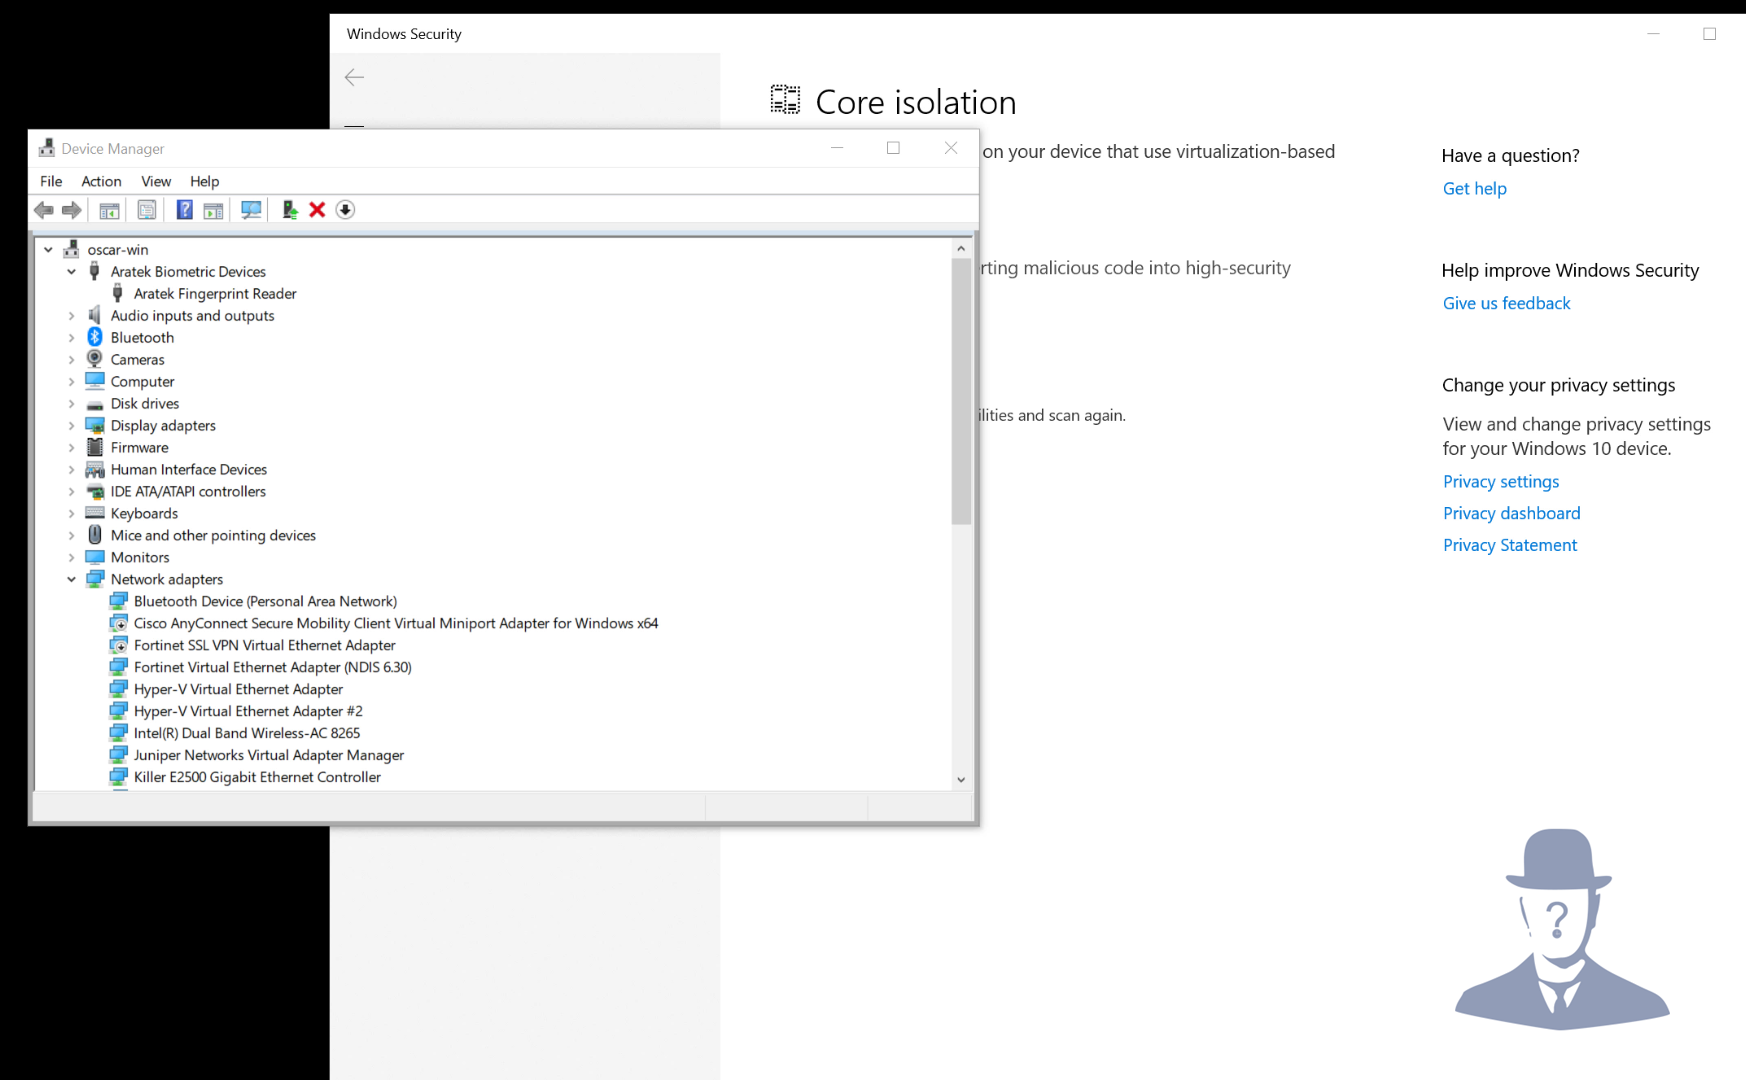
Task: Click the Forward arrow in Device Manager toolbar
Action: (72, 210)
